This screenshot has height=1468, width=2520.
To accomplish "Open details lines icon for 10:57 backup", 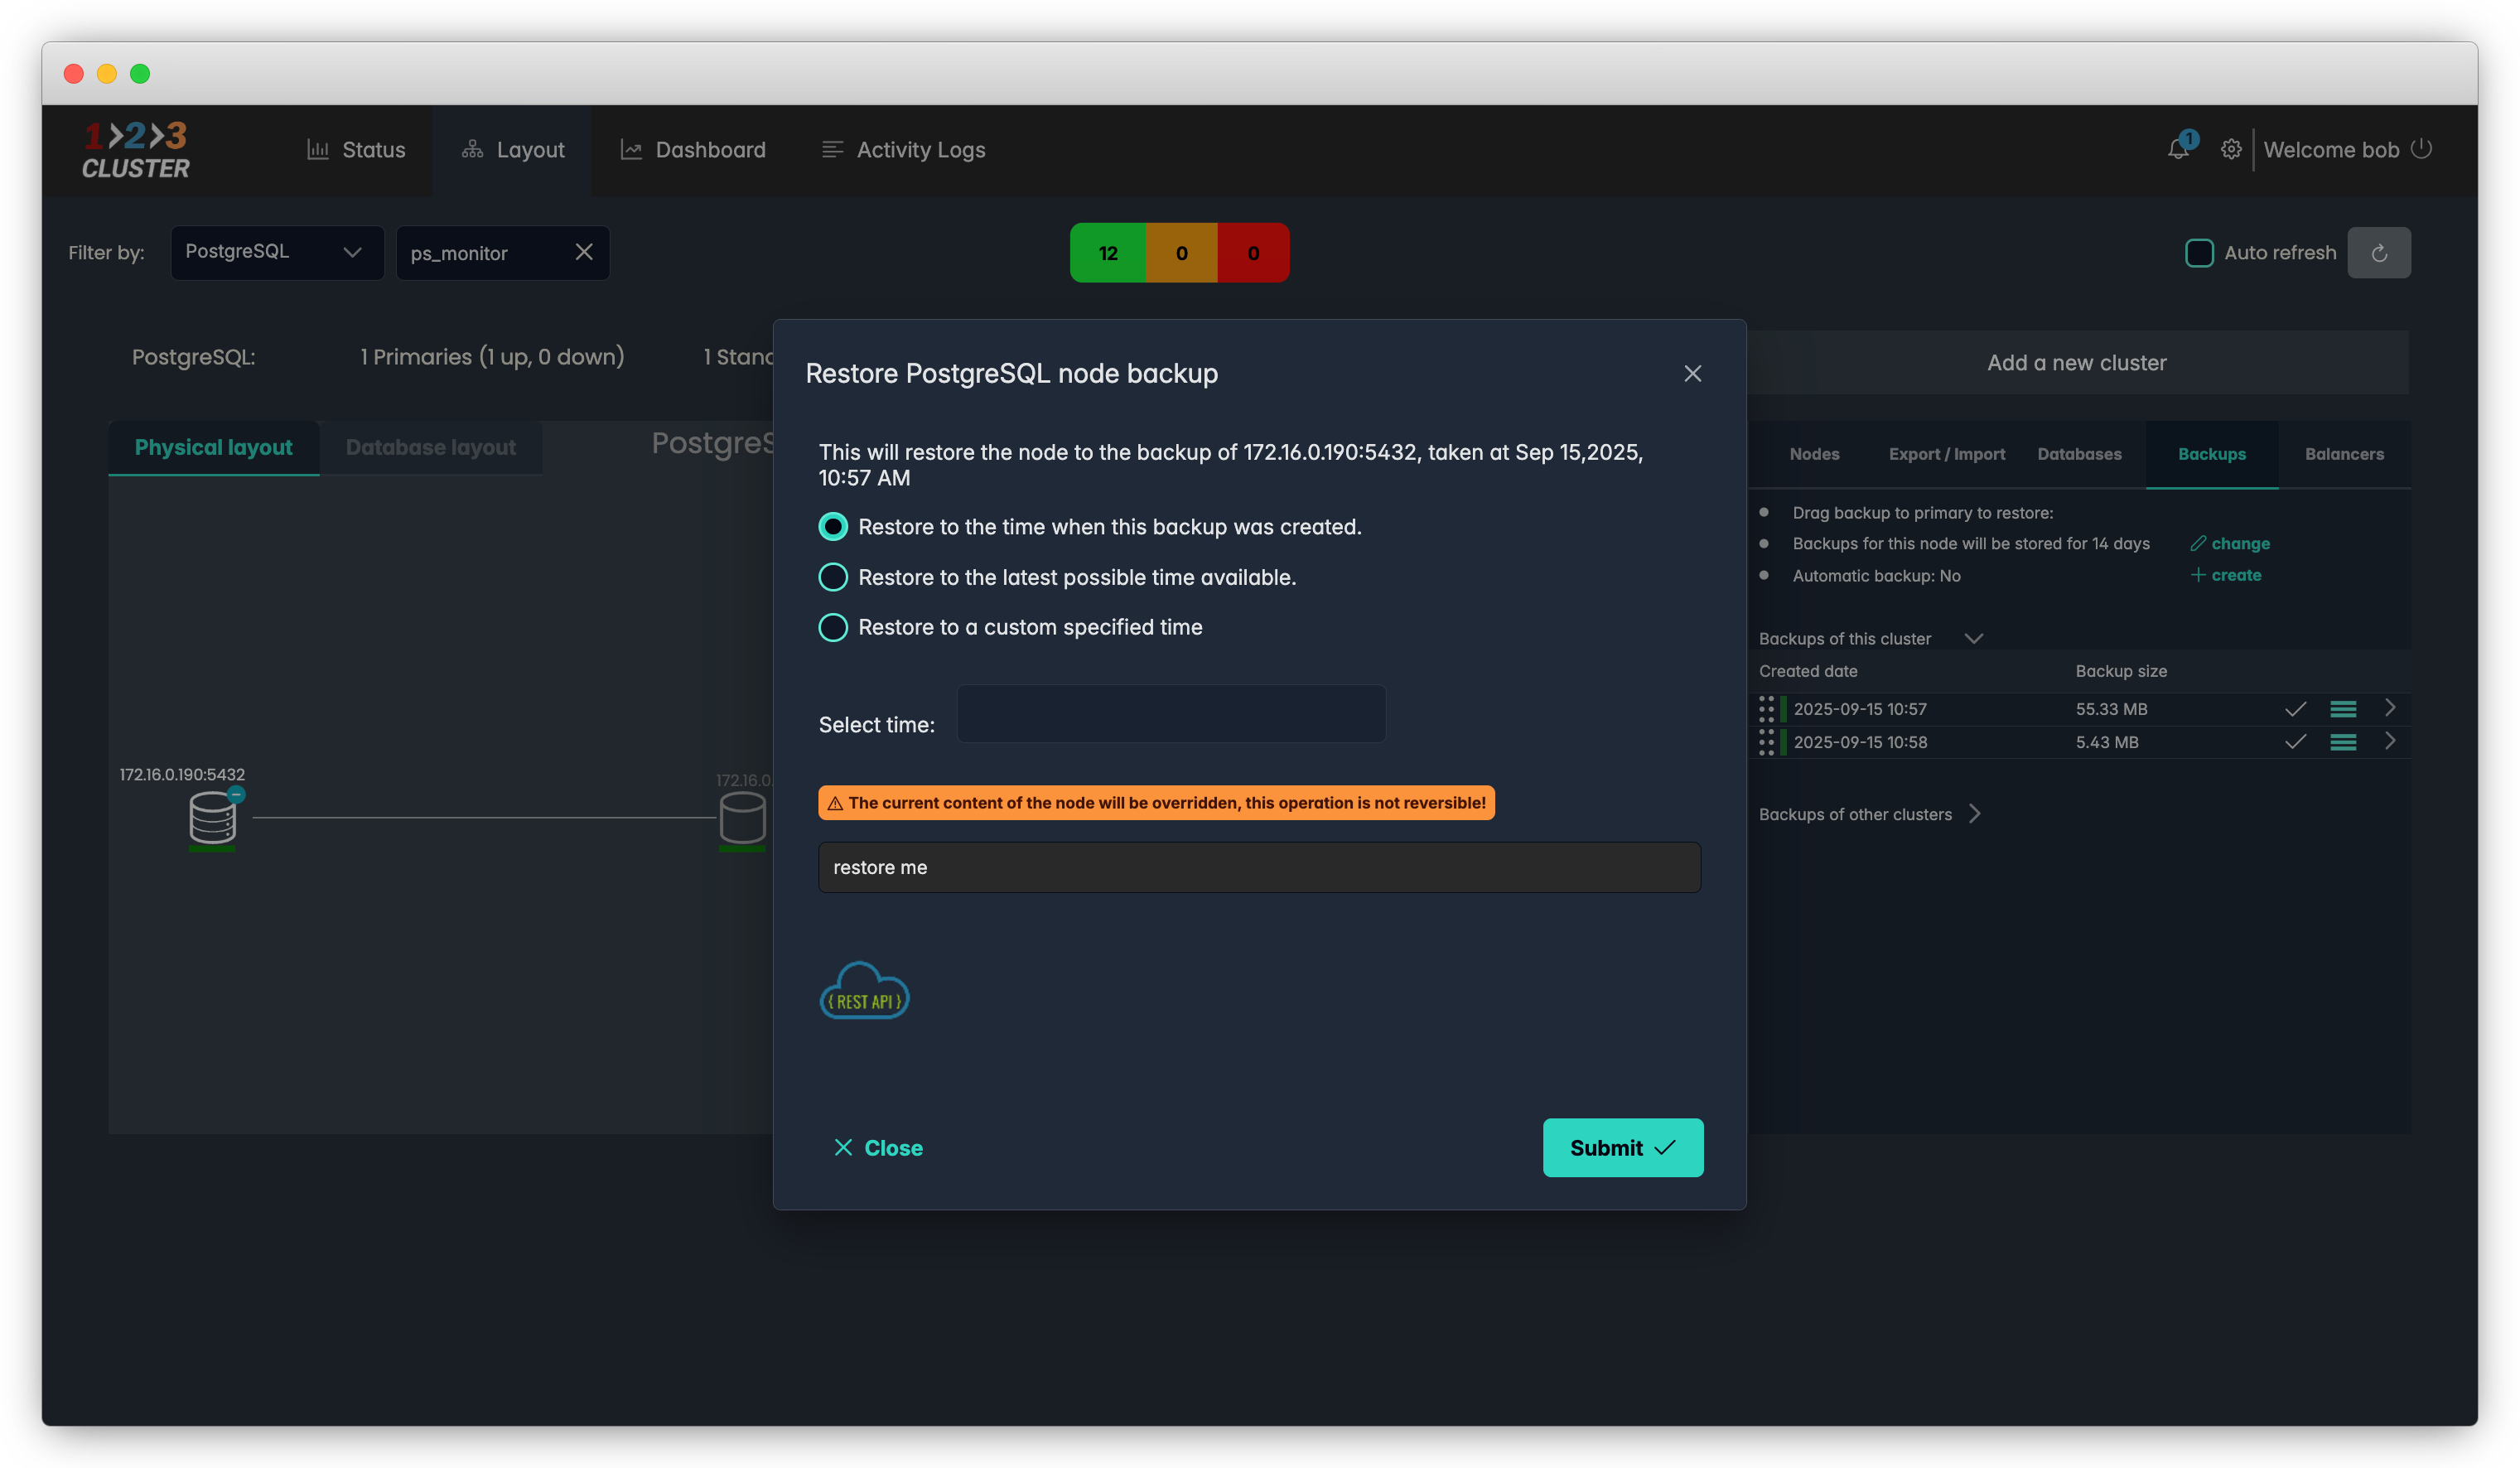I will (2343, 709).
